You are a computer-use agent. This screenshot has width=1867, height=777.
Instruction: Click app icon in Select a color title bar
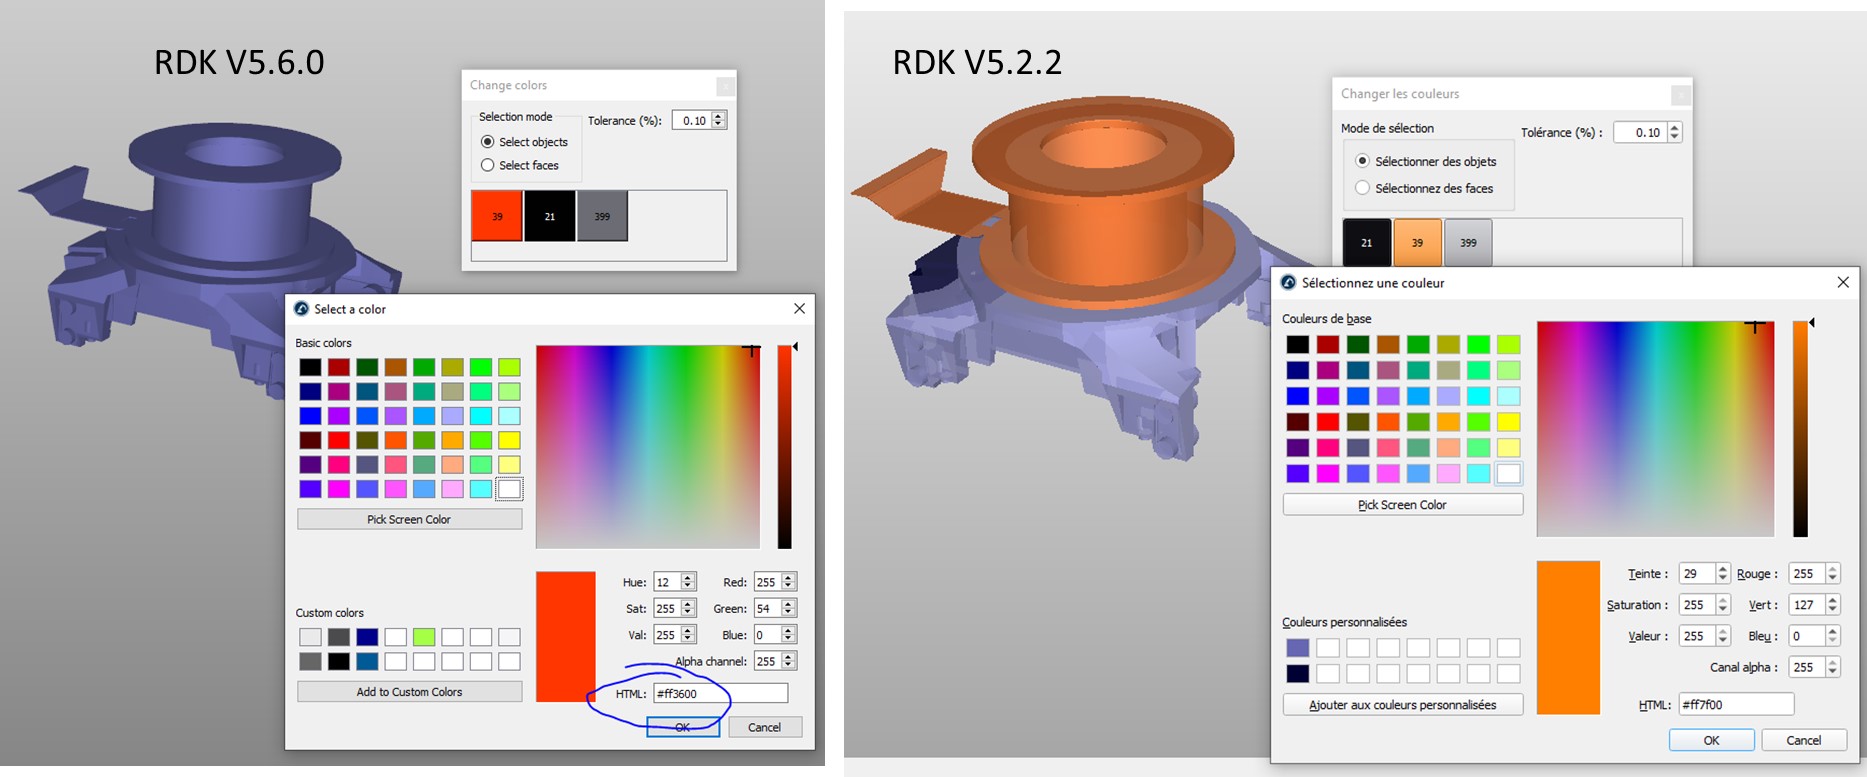[x=301, y=309]
